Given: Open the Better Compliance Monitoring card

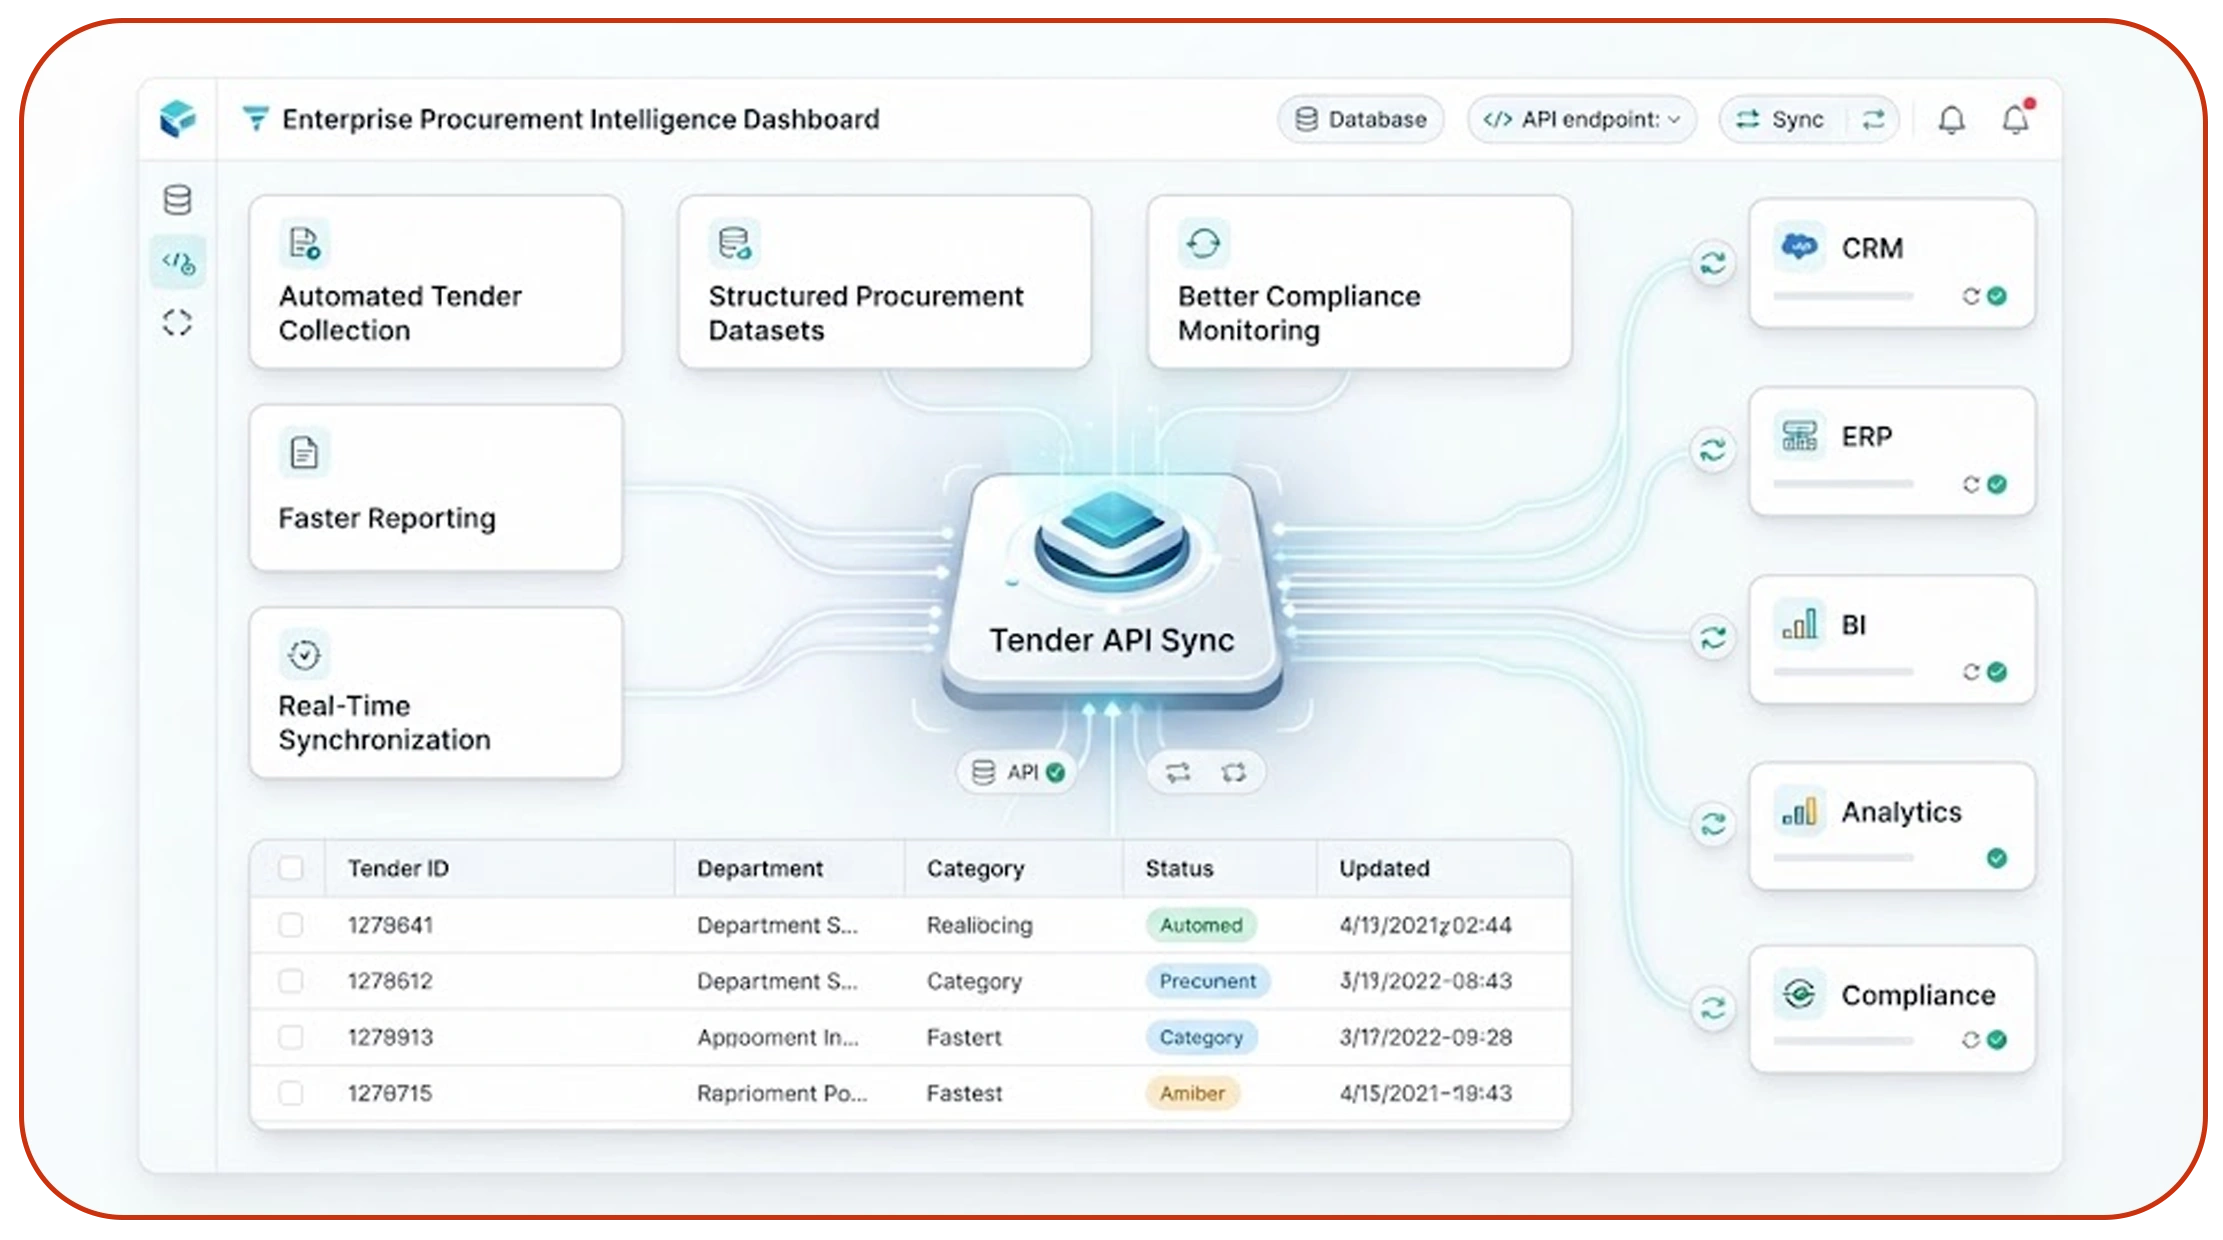Looking at the screenshot, I should point(1360,282).
